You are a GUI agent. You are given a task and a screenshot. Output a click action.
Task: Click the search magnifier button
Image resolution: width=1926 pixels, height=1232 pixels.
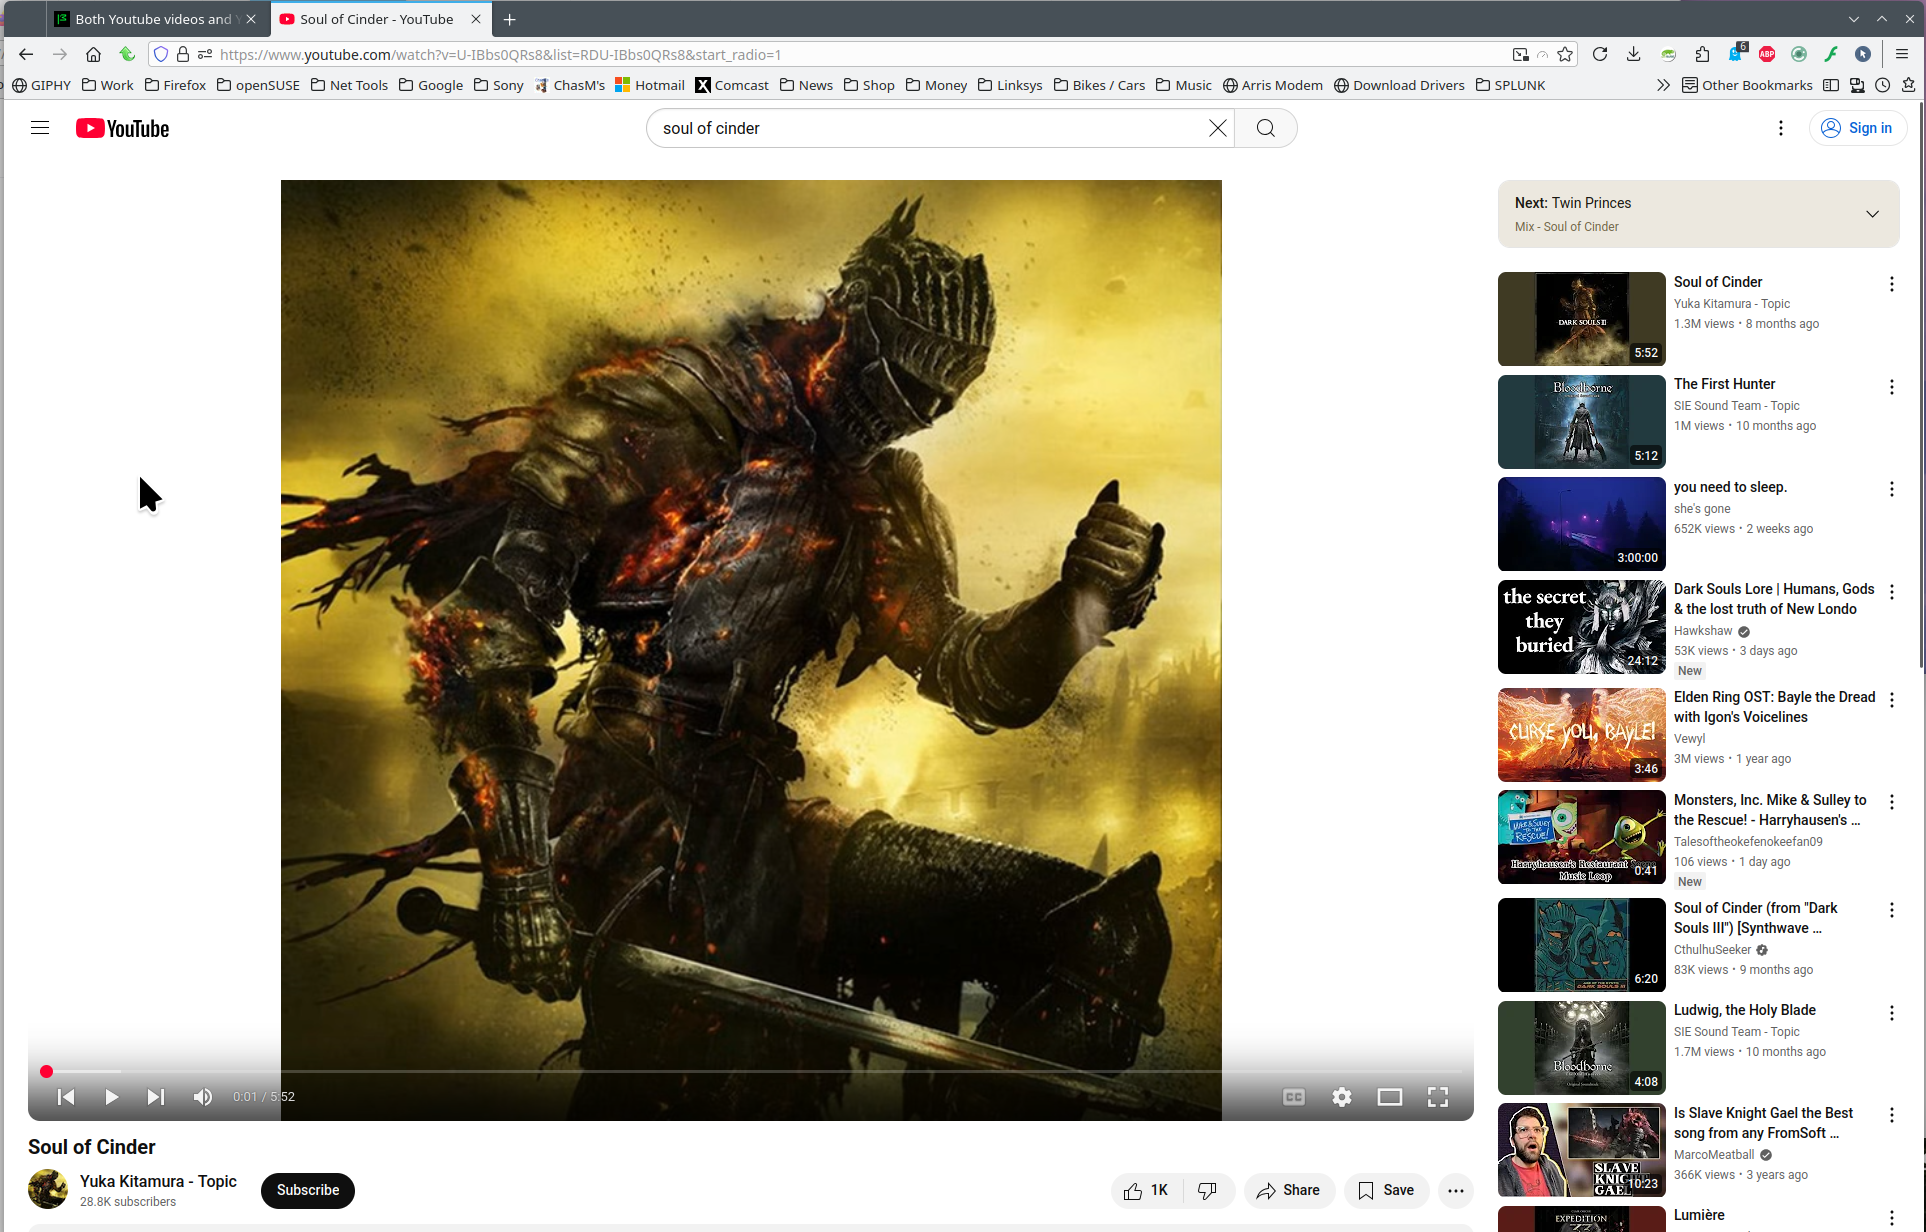tap(1265, 128)
